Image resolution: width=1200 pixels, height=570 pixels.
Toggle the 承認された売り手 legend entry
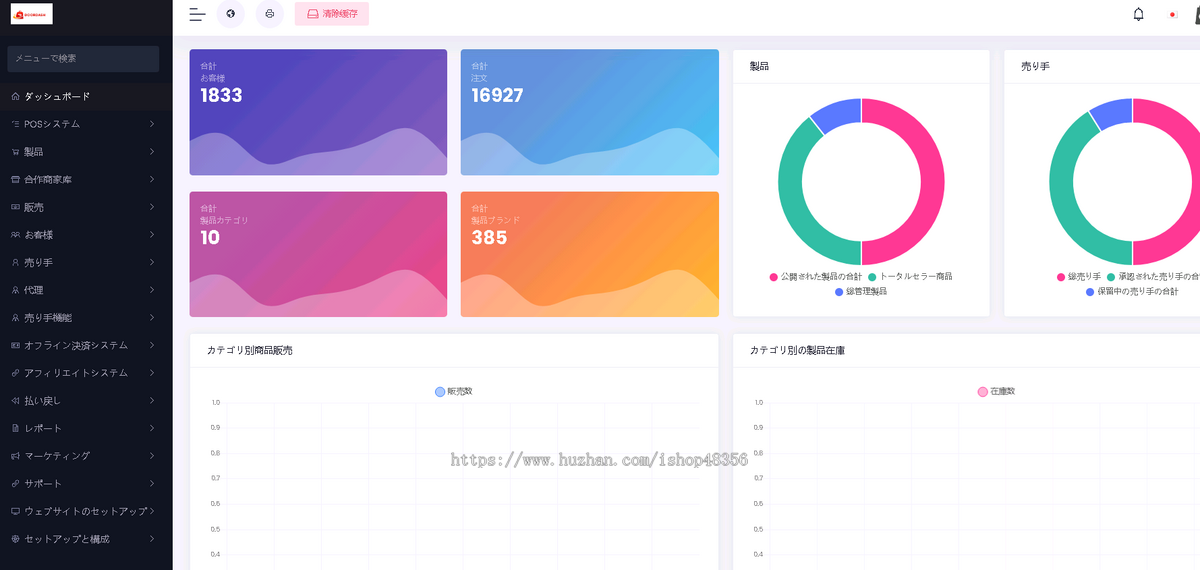point(1153,276)
